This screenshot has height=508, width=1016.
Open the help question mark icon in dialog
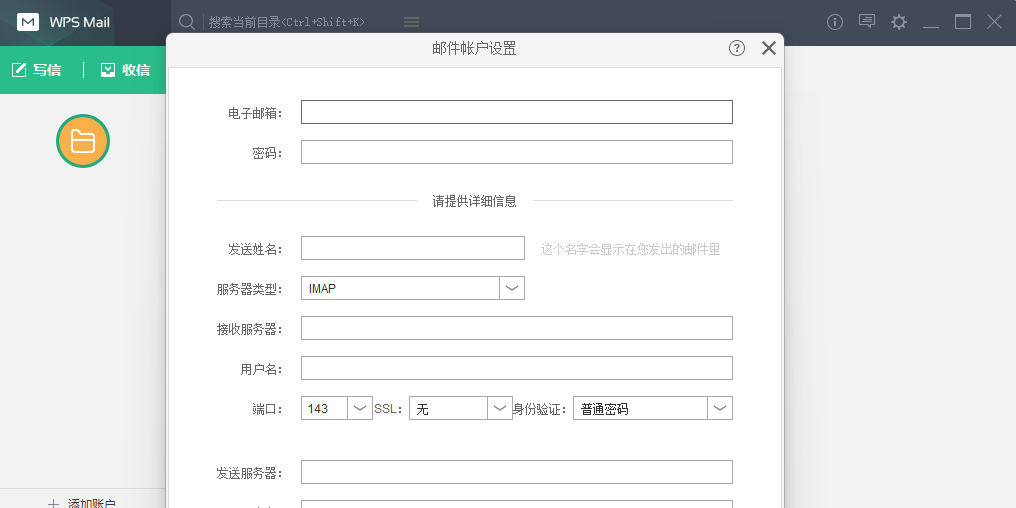[737, 48]
